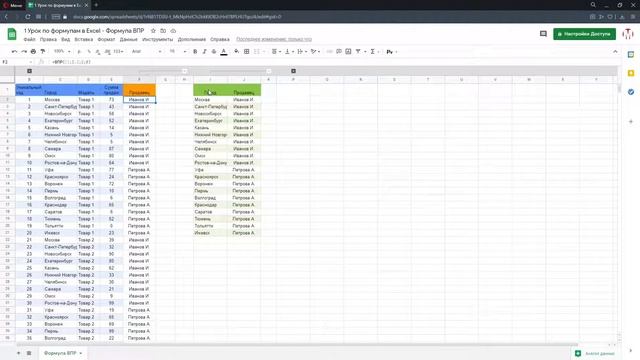
Task: Click the create filter icon
Action: coord(358,51)
